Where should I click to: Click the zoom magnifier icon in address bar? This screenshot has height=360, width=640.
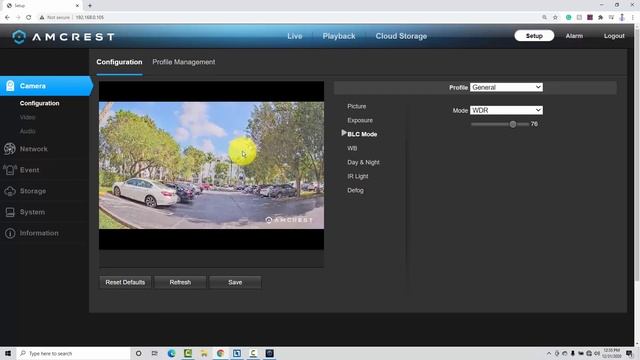coord(544,17)
